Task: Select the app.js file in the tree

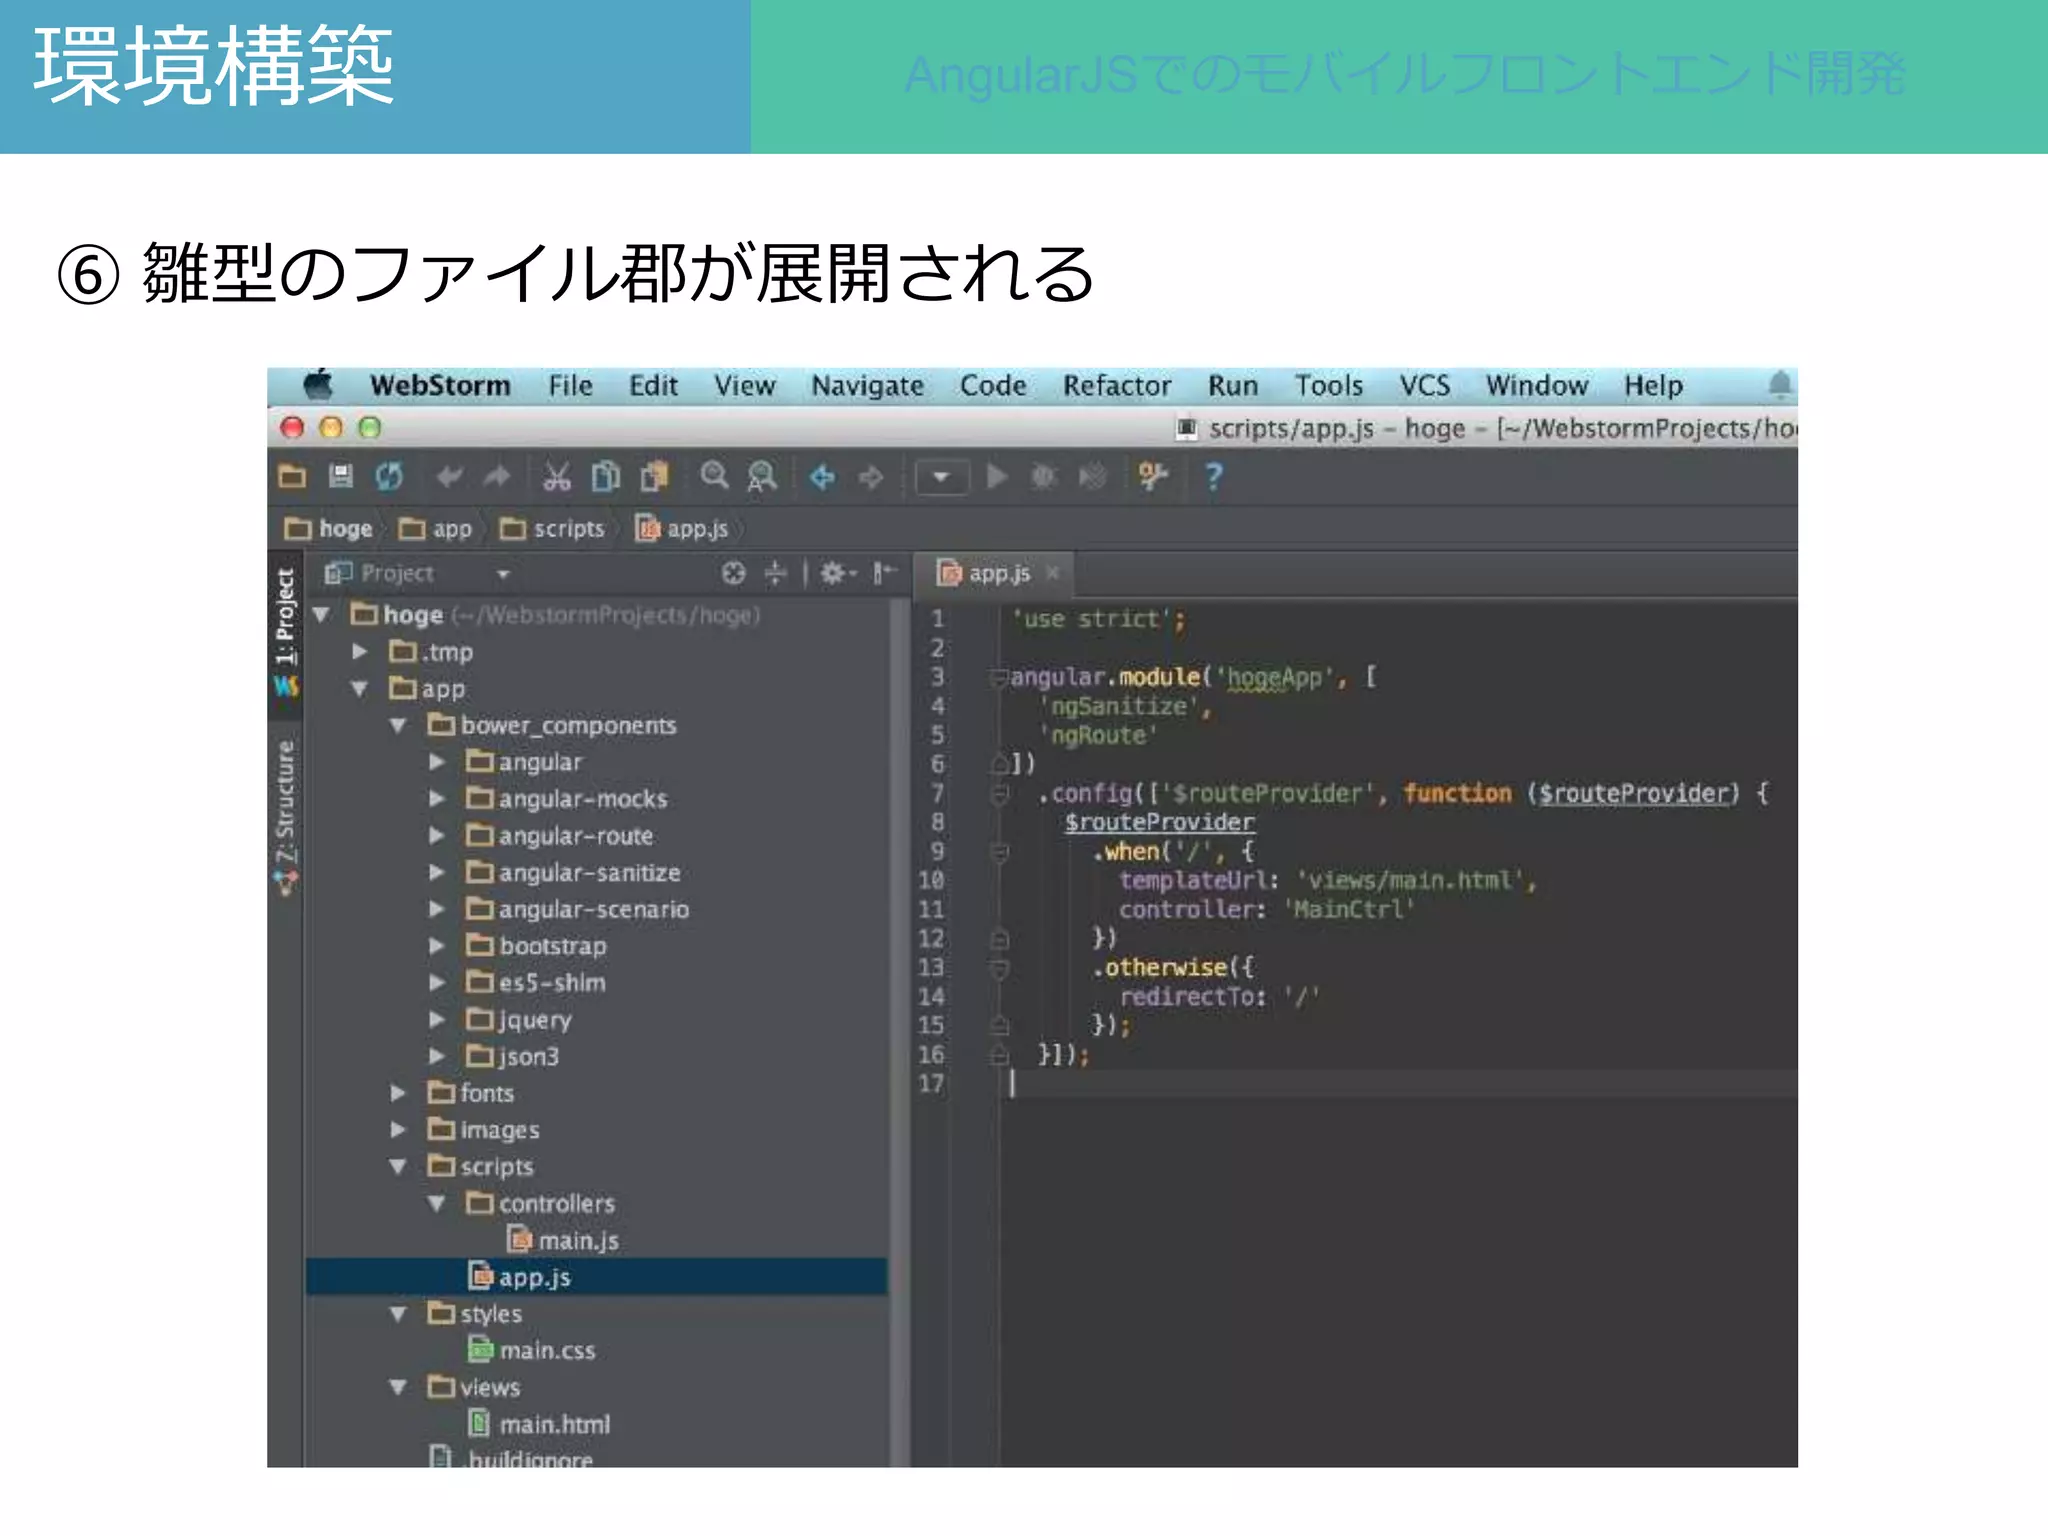Action: tap(597, 1277)
